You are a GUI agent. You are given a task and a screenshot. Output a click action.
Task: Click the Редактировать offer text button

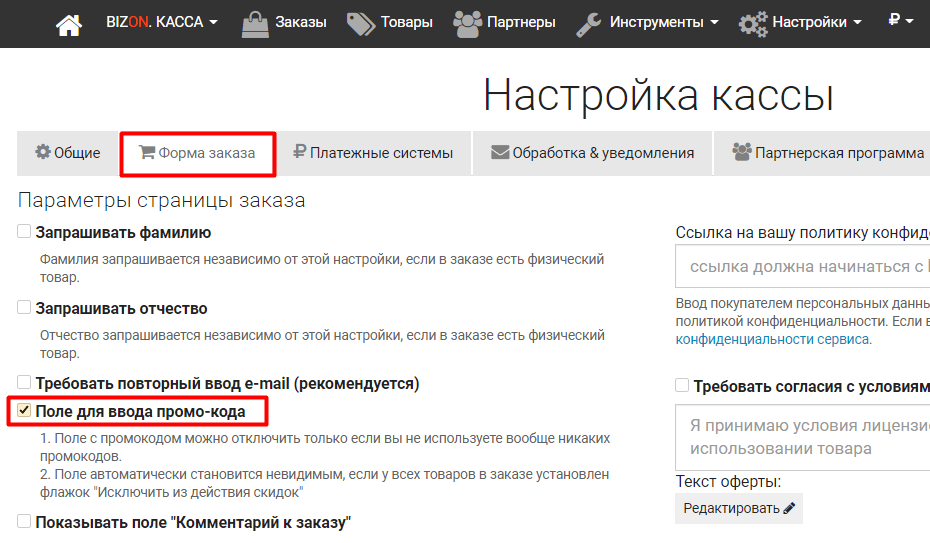738,508
